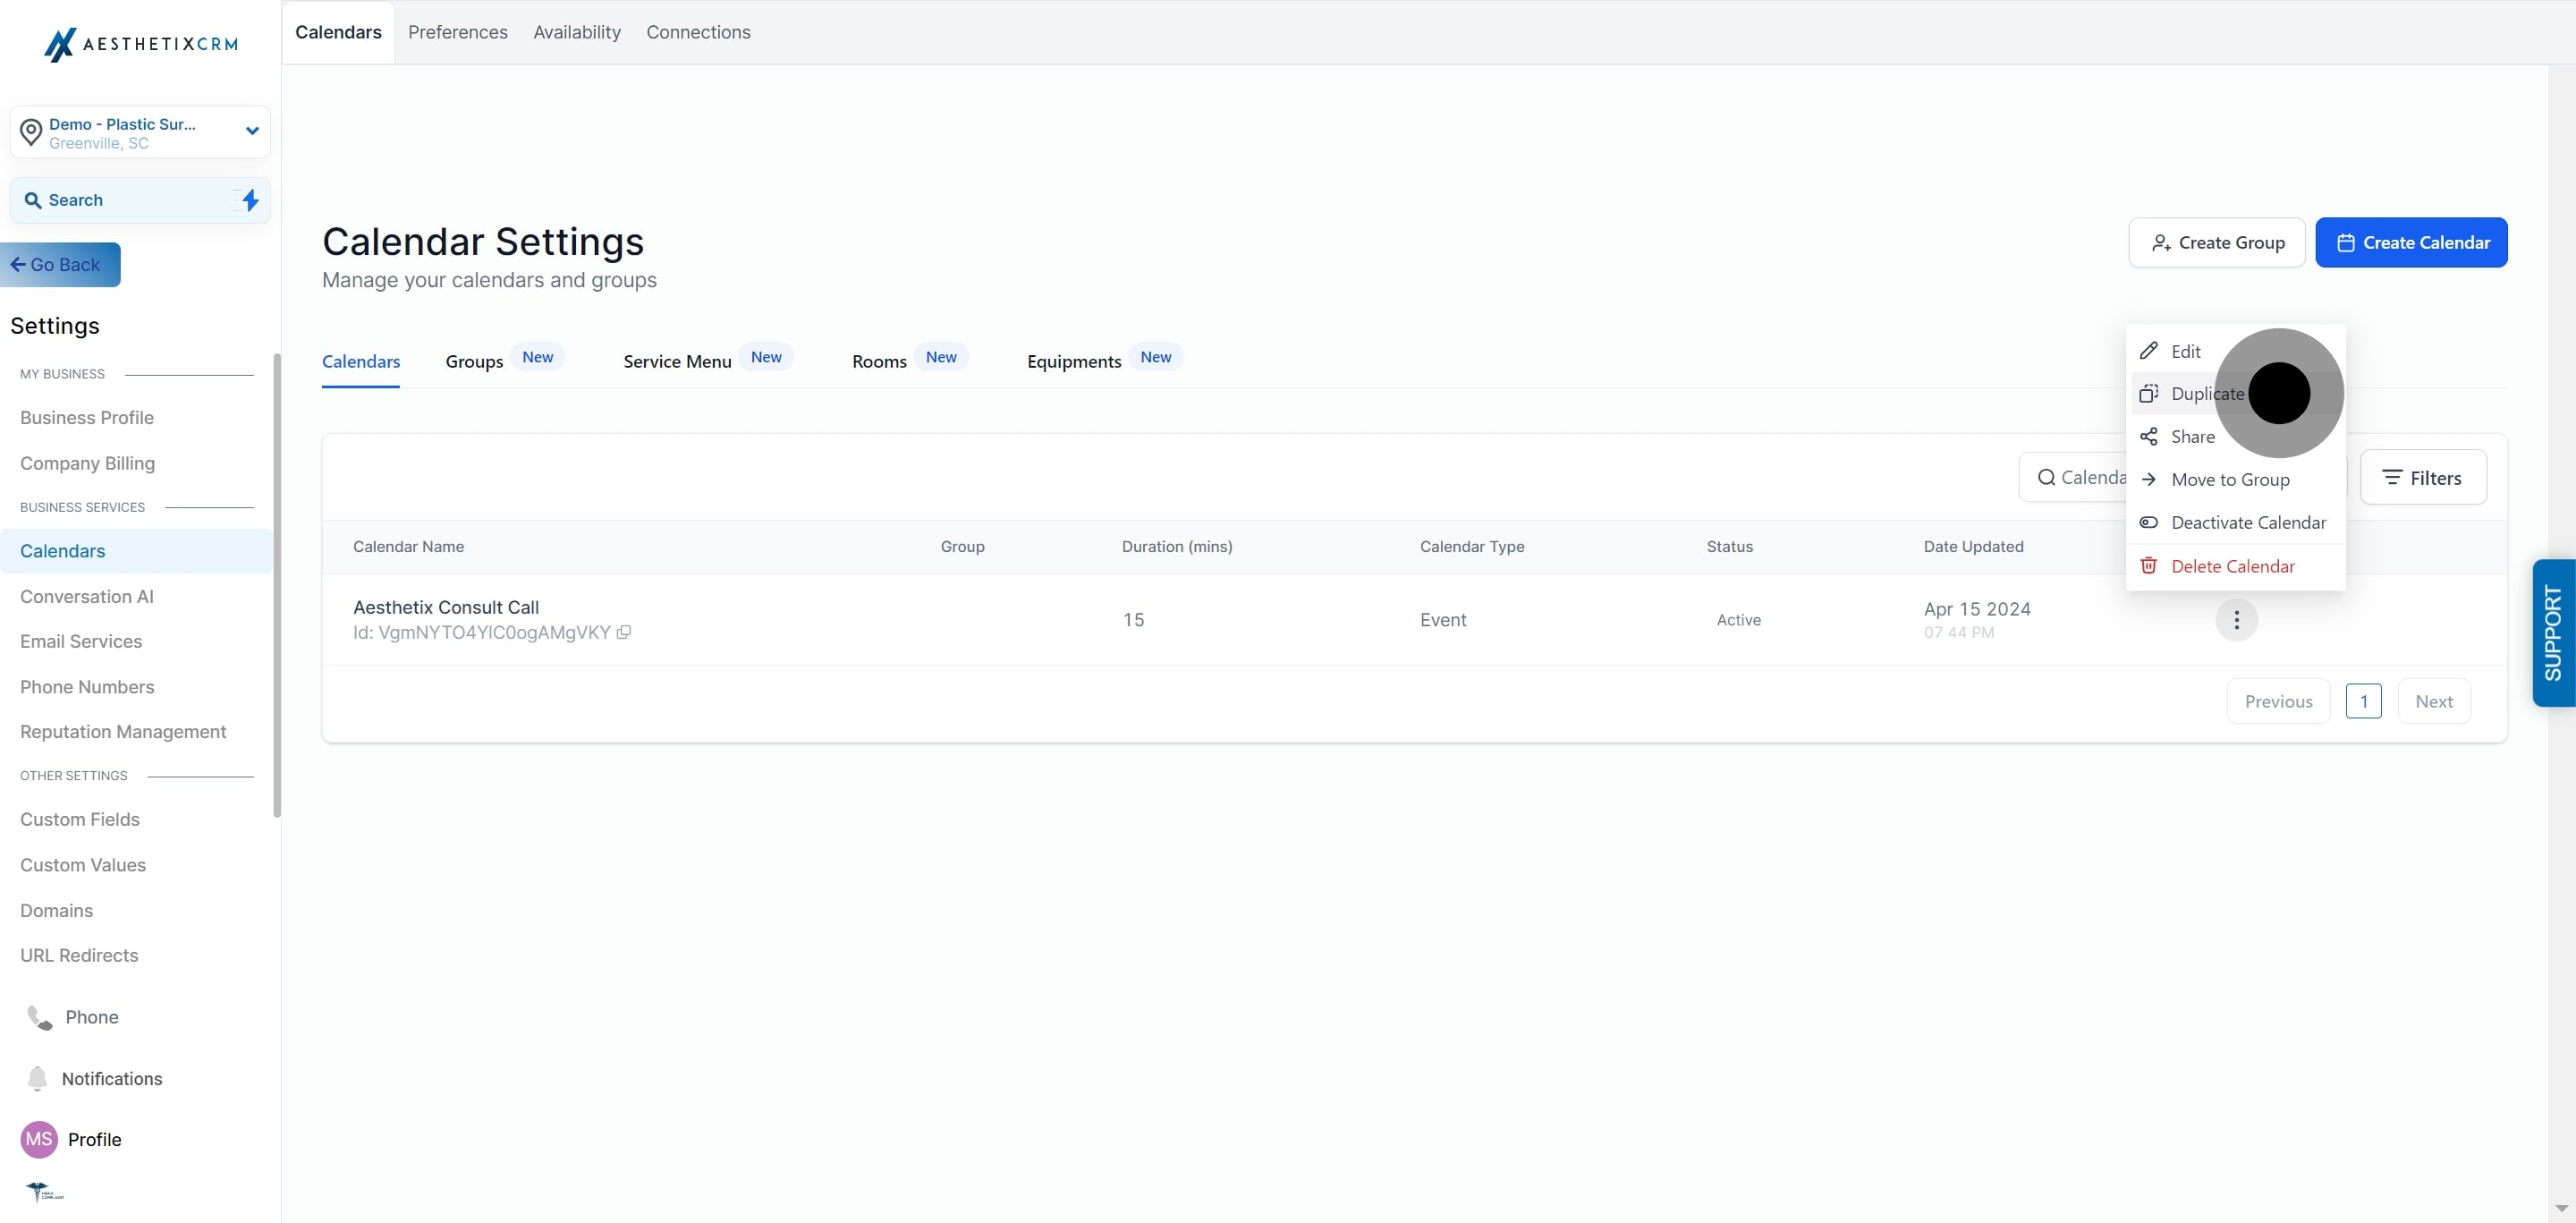2576x1223 pixels.
Task: Click the AesthetixCRM logo
Action: 141,44
